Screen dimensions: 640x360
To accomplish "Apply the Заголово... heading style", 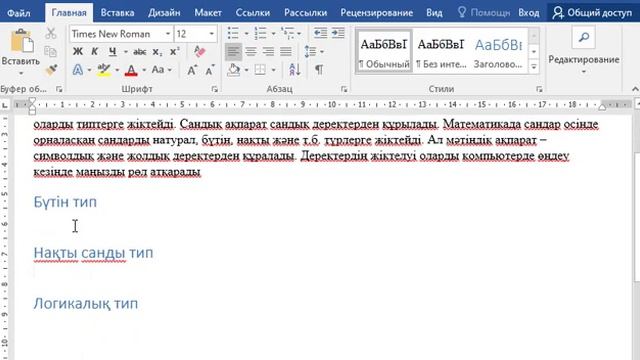I will 498,51.
